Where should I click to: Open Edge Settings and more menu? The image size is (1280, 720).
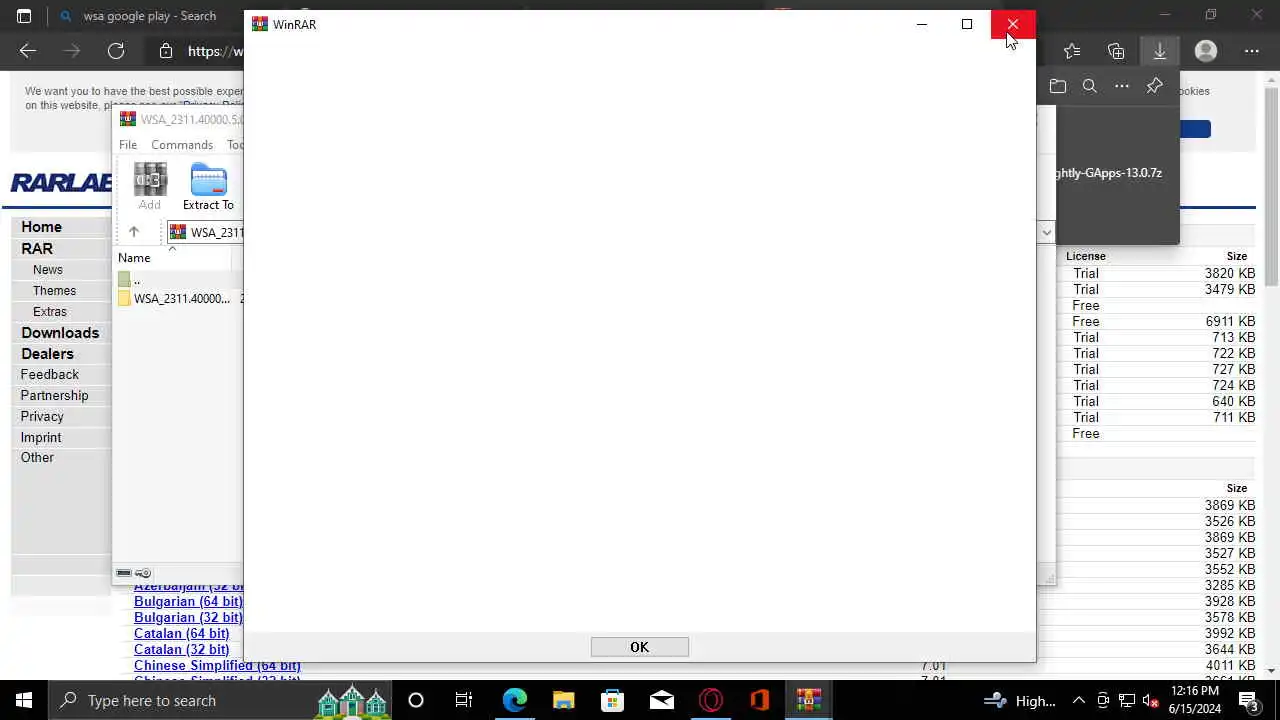(x=1252, y=51)
